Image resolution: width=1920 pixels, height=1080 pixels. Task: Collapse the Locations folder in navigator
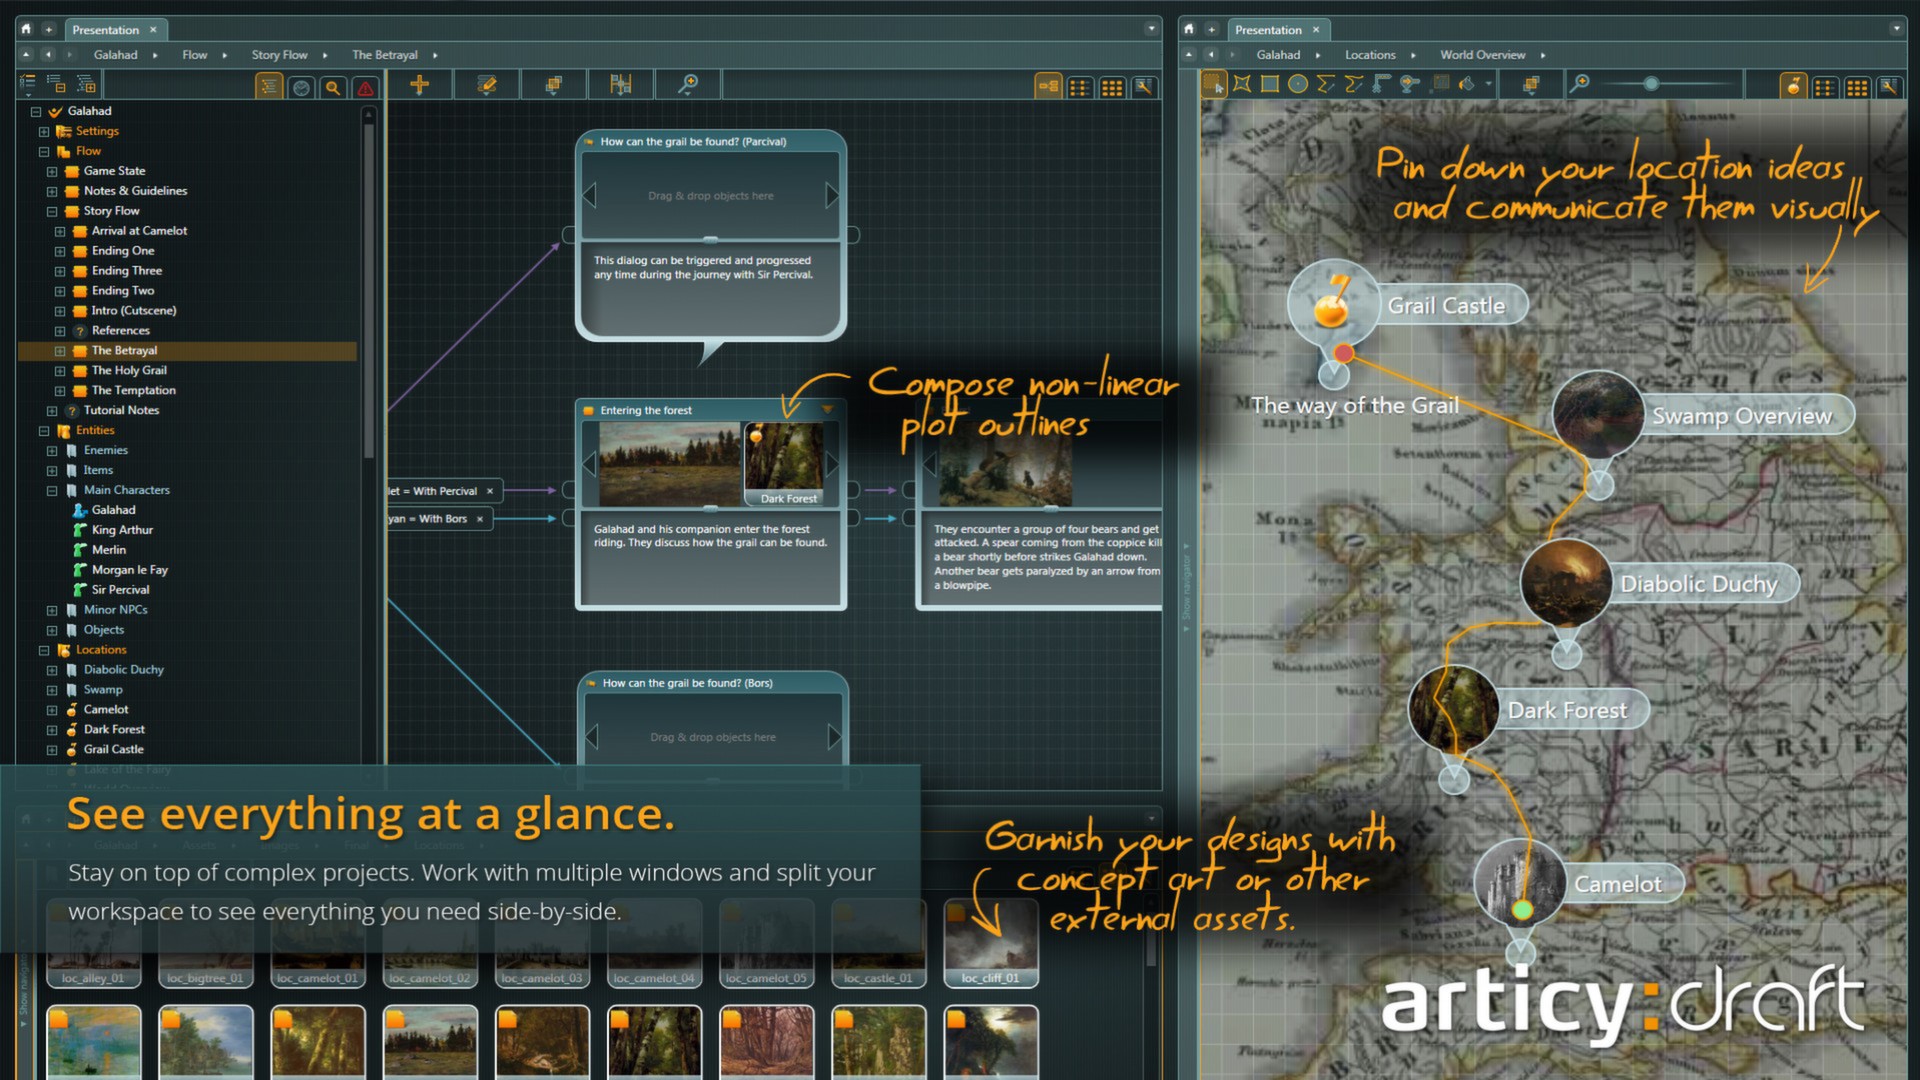tap(44, 651)
